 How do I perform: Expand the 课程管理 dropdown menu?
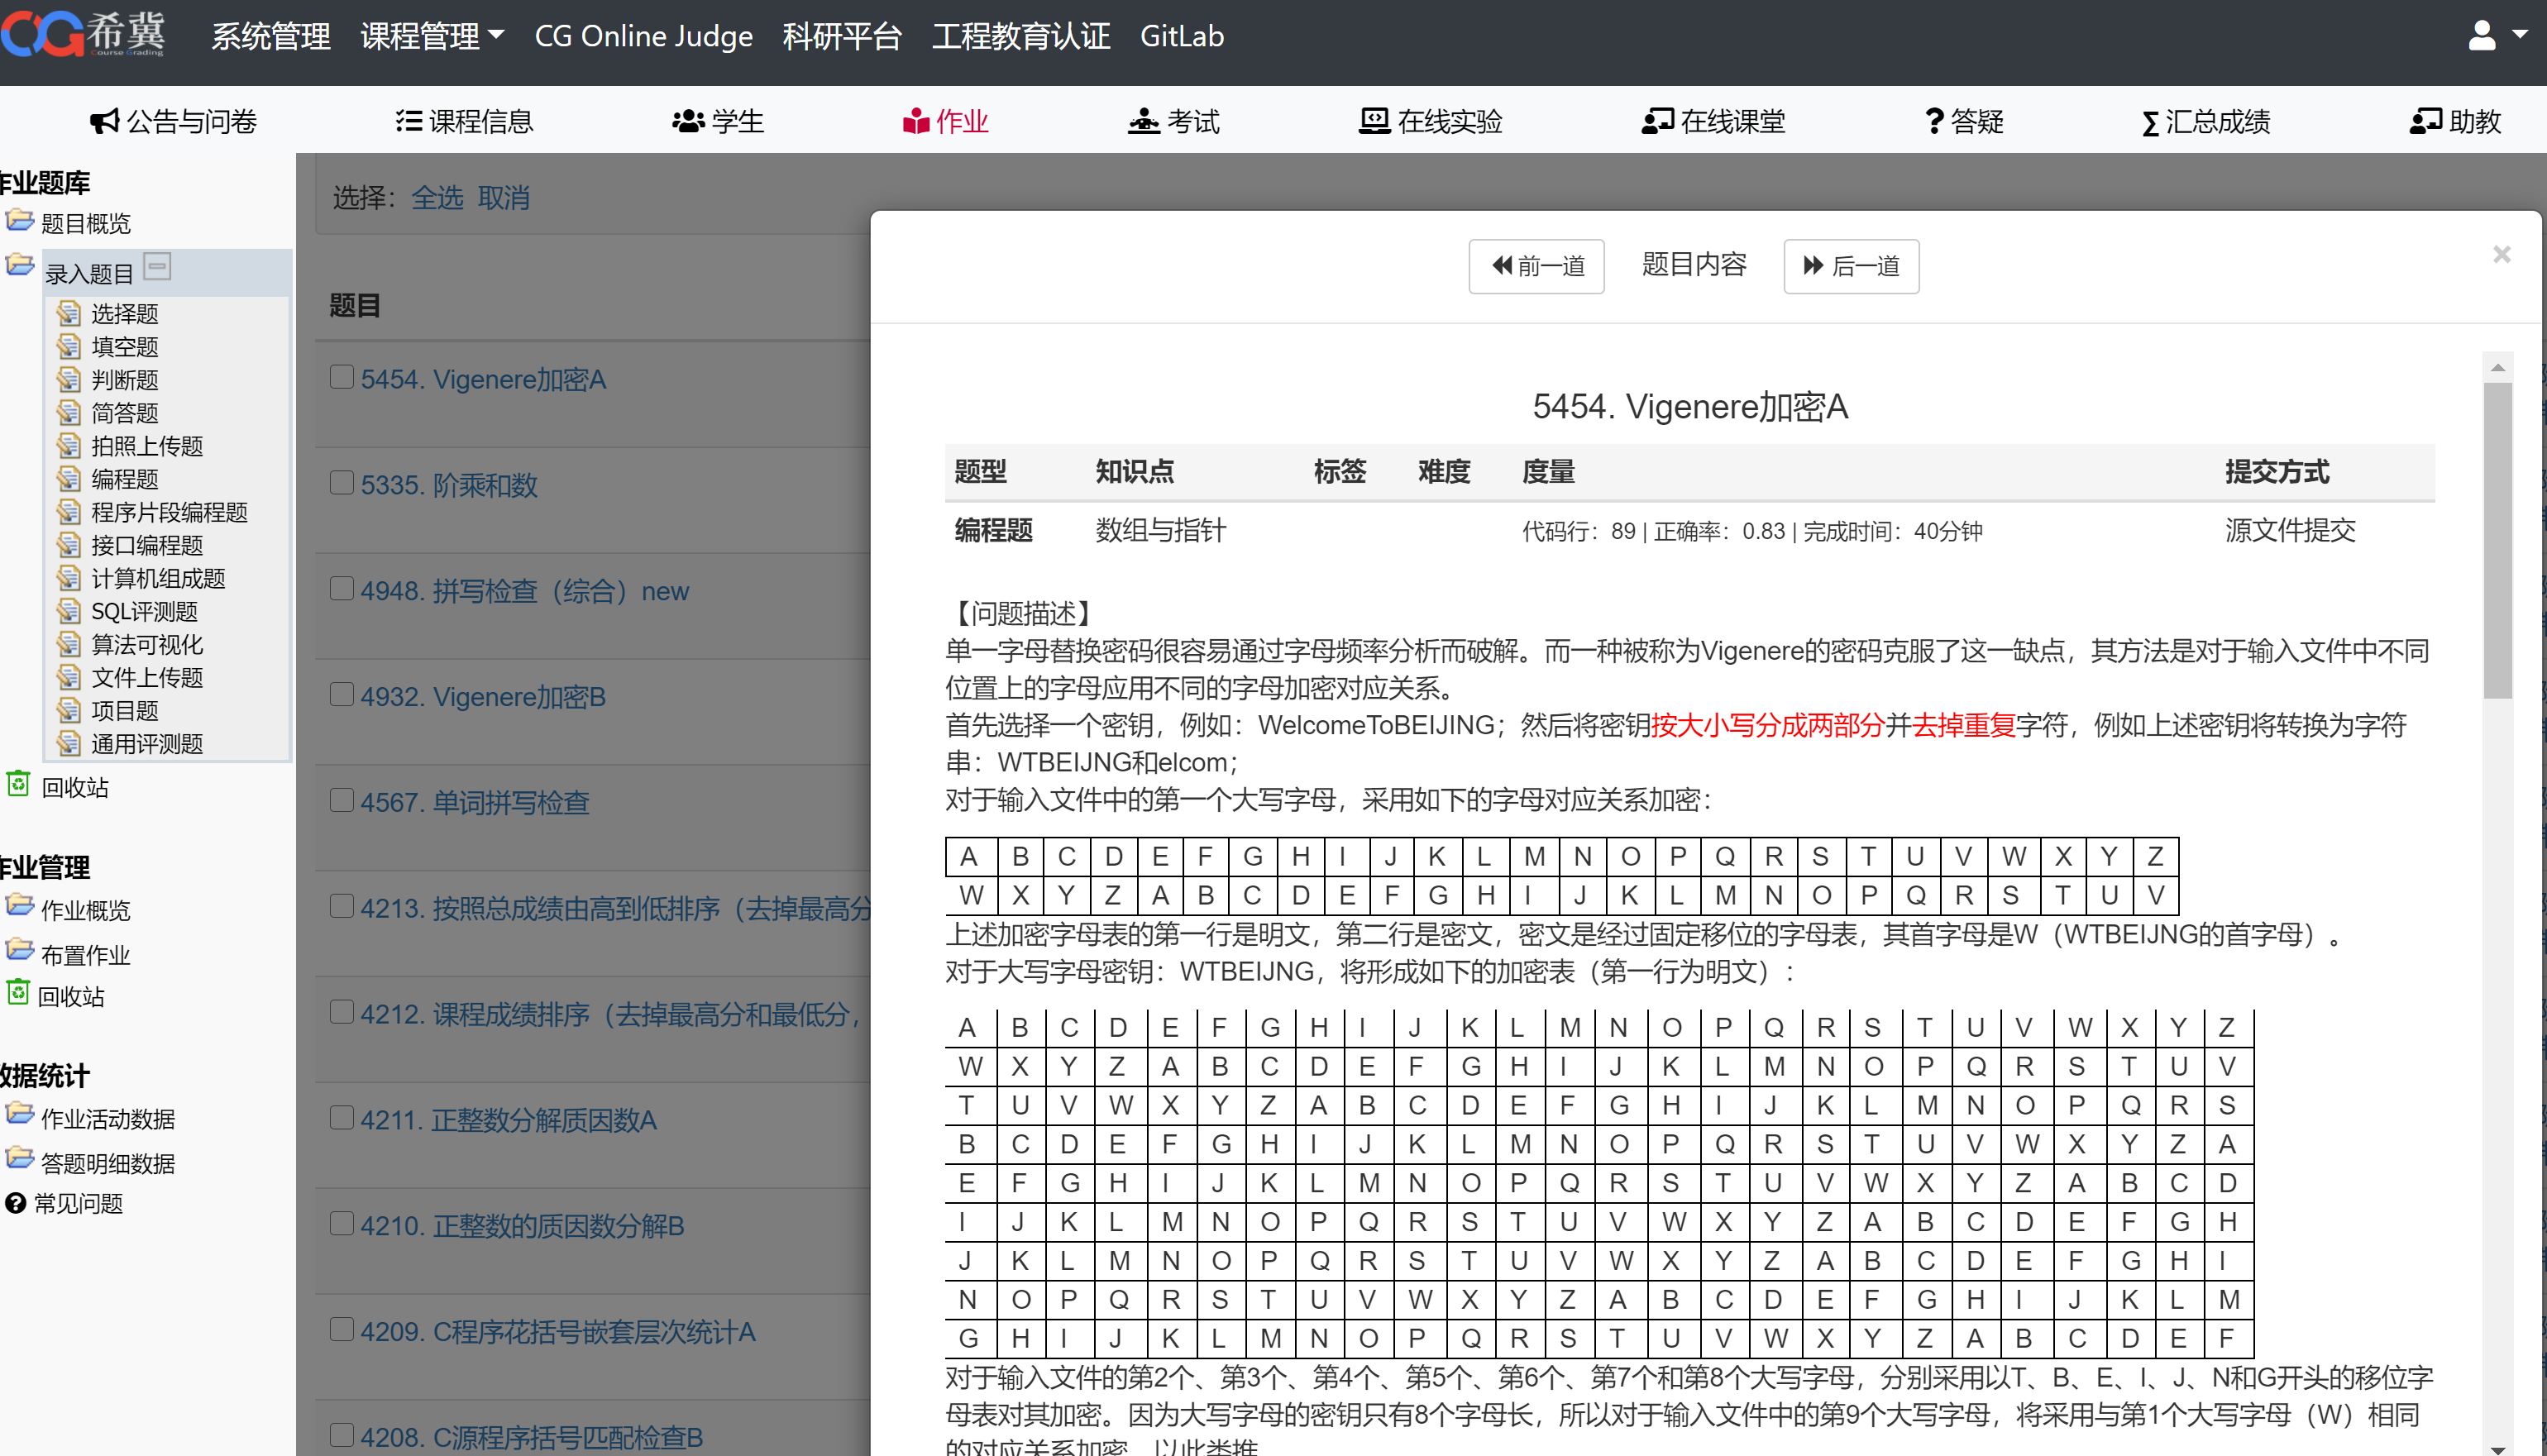[x=432, y=36]
